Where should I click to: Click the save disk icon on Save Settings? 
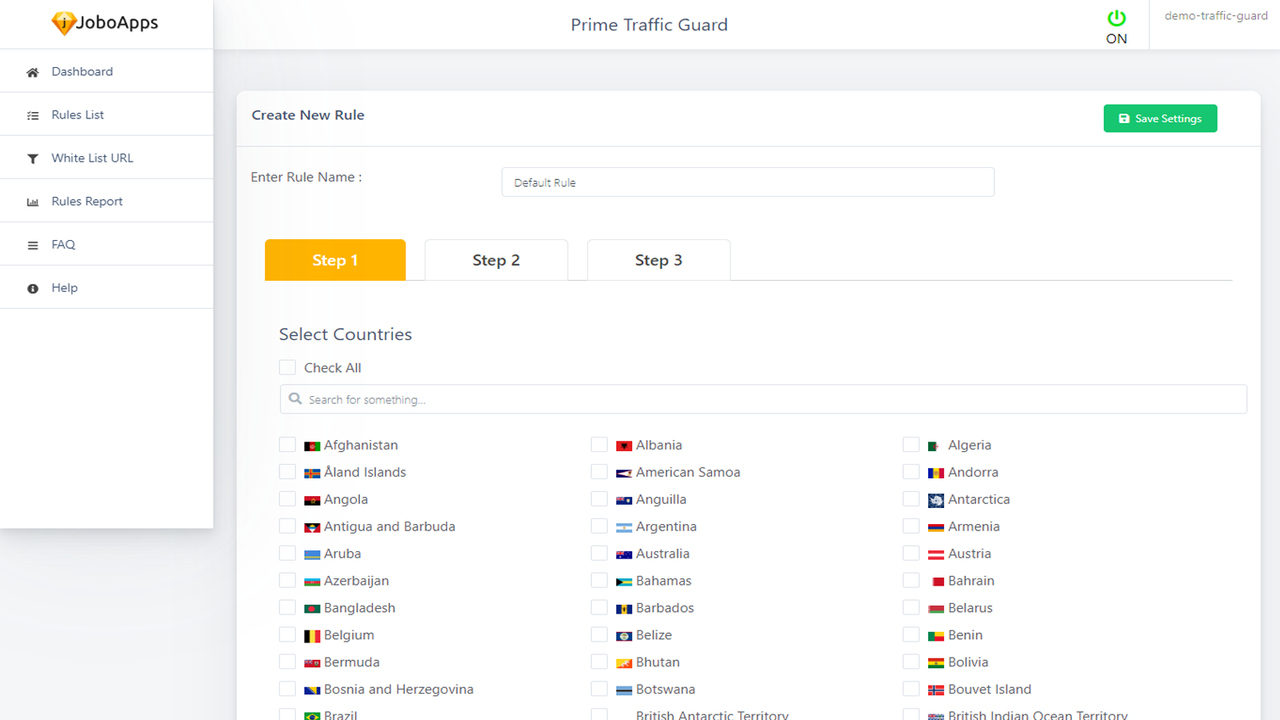[x=1123, y=118]
